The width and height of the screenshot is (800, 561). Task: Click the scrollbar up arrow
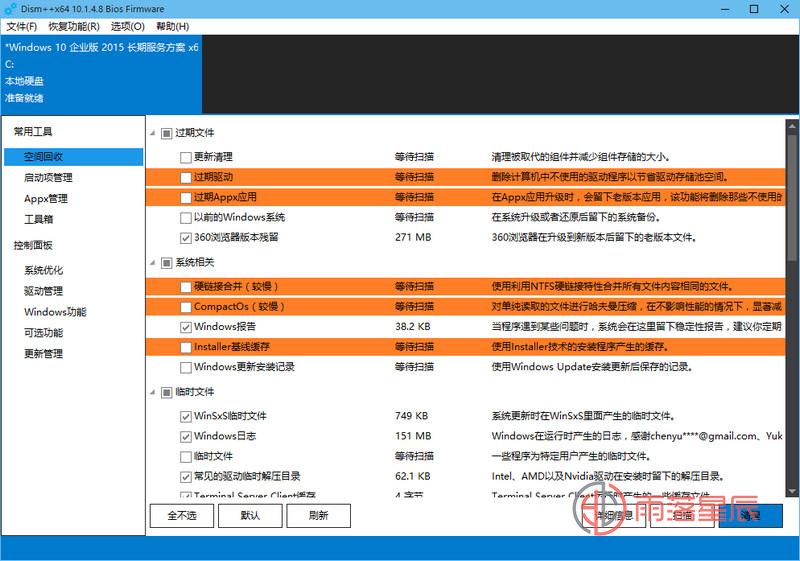(x=792, y=125)
